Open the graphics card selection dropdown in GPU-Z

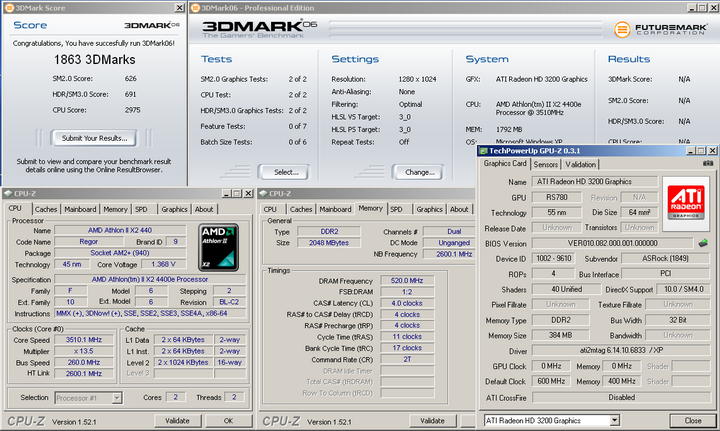pyautogui.click(x=614, y=420)
